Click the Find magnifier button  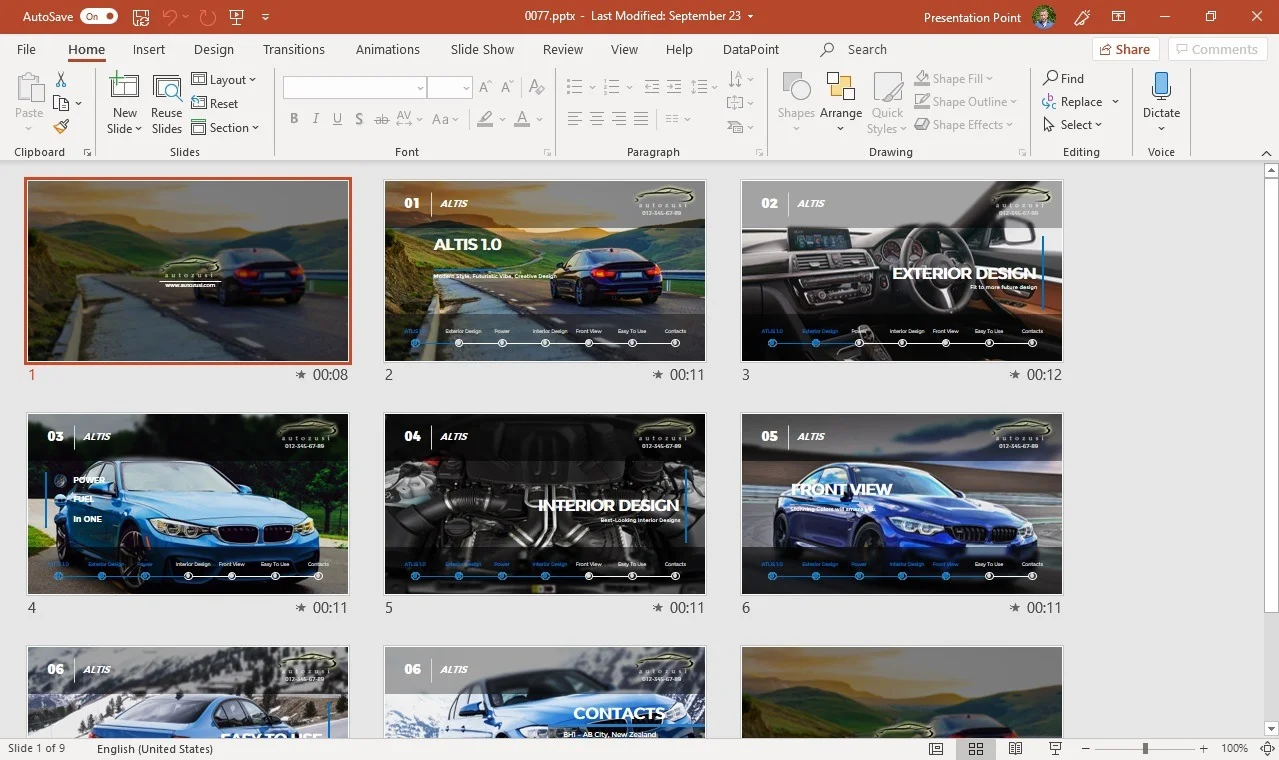coord(1063,78)
